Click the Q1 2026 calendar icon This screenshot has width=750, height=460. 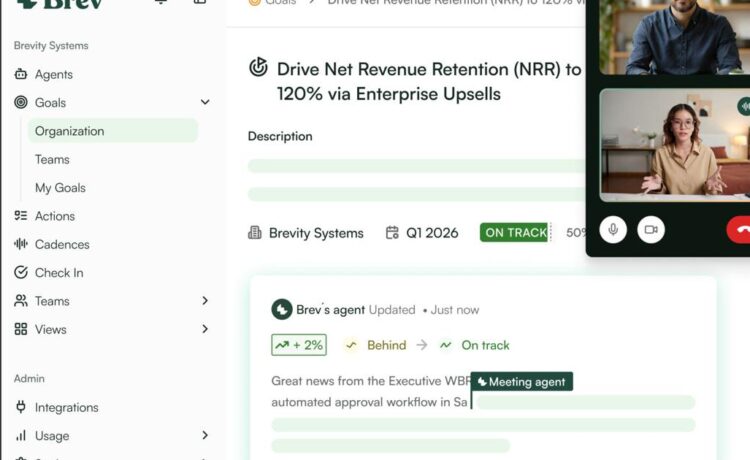coord(390,233)
